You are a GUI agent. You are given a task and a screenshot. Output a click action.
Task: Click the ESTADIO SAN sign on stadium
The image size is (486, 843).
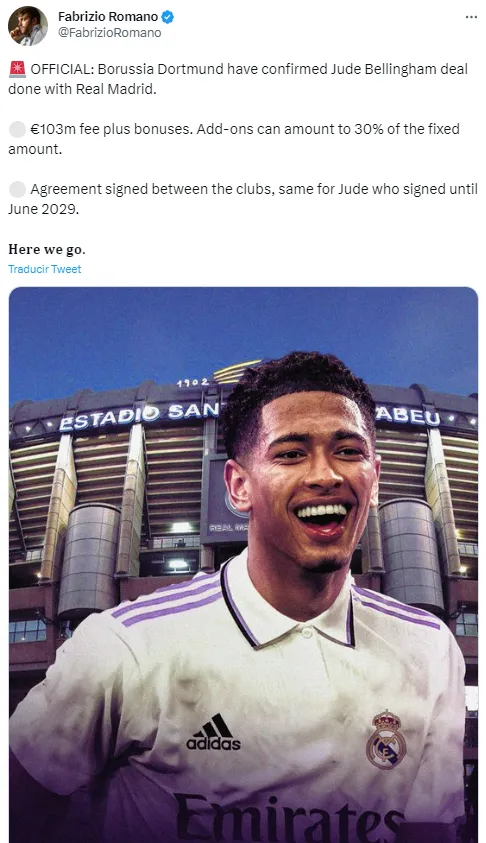tap(139, 416)
